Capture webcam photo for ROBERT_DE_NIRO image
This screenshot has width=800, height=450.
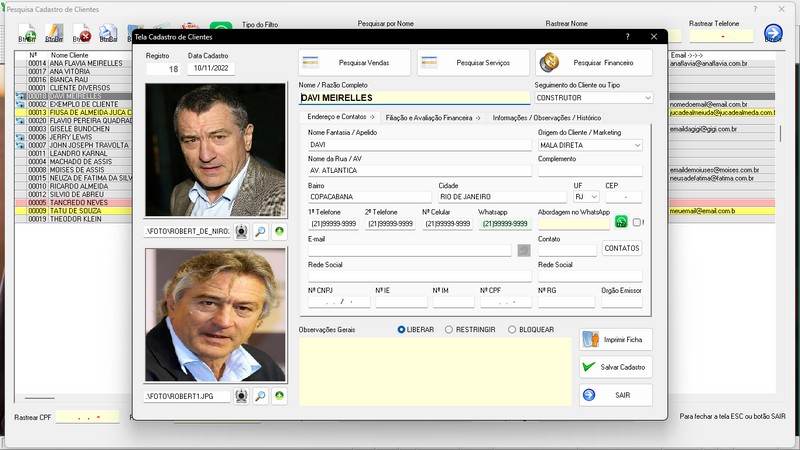[x=241, y=231]
